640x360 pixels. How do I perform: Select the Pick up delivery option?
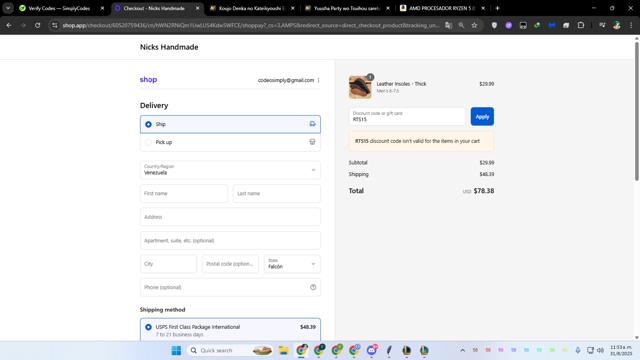coord(230,142)
